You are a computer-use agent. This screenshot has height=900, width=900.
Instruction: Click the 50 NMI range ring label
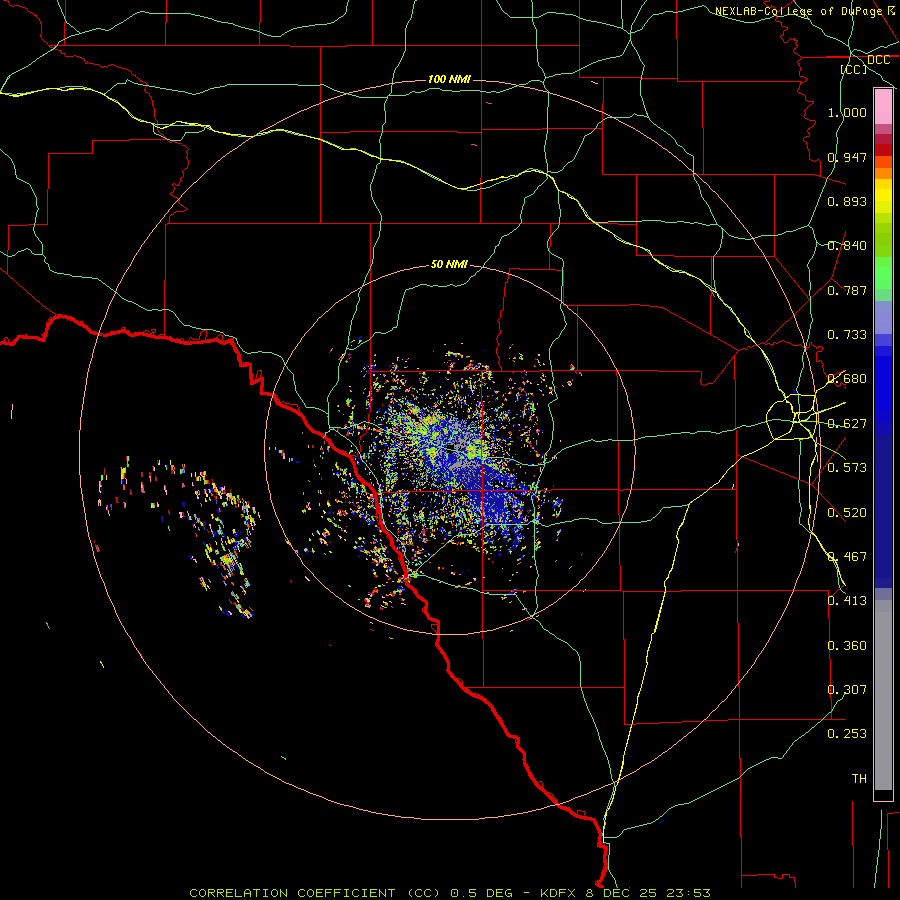[449, 264]
